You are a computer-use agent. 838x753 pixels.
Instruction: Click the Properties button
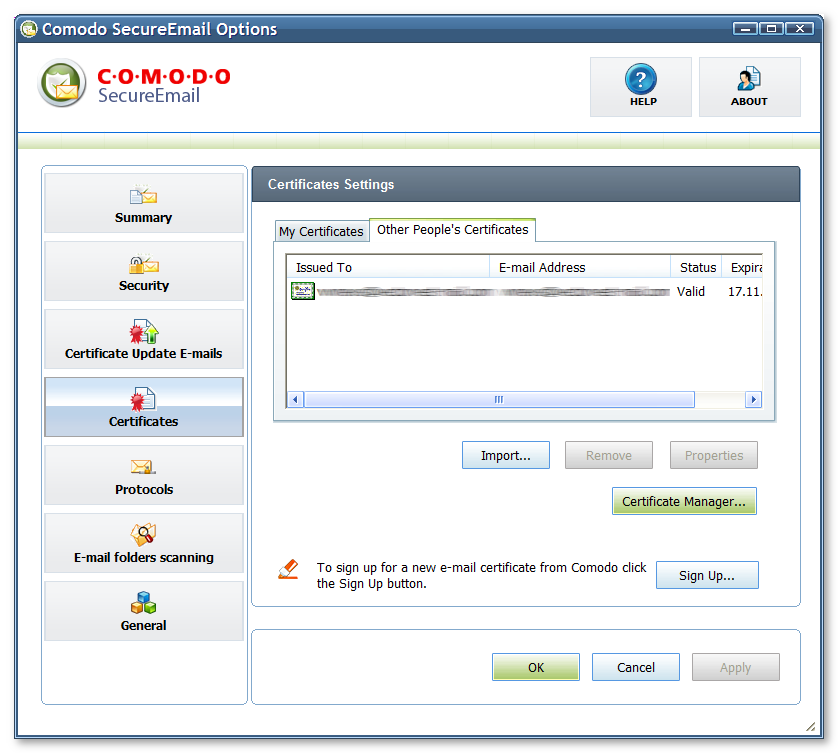(714, 455)
